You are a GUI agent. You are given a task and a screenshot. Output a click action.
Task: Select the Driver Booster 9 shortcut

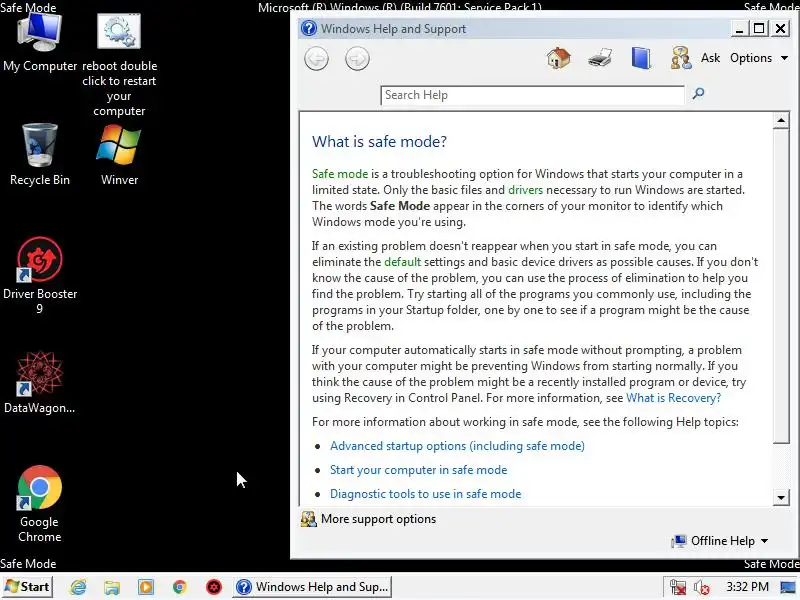coord(40,276)
